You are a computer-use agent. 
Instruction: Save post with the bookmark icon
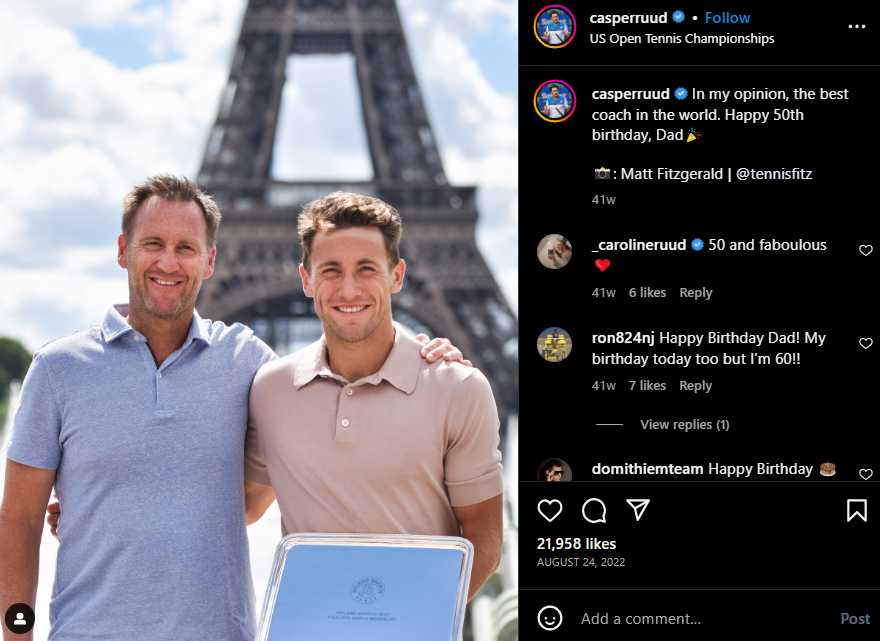[856, 510]
